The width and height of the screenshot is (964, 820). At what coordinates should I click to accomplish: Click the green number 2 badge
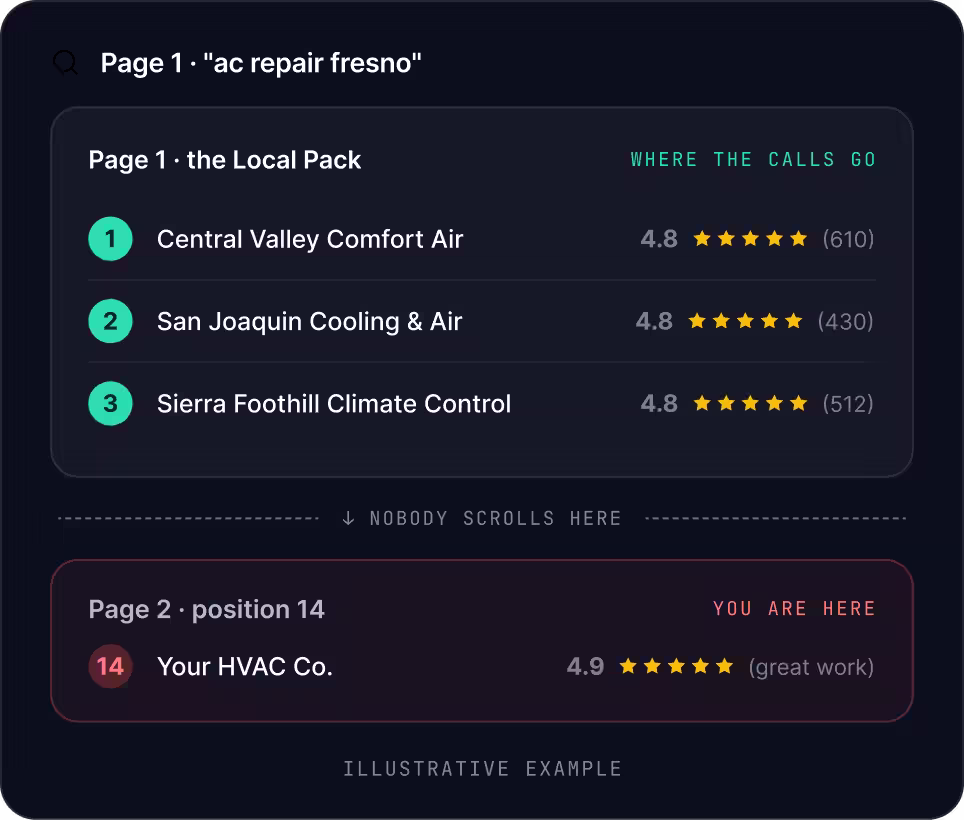pos(111,321)
